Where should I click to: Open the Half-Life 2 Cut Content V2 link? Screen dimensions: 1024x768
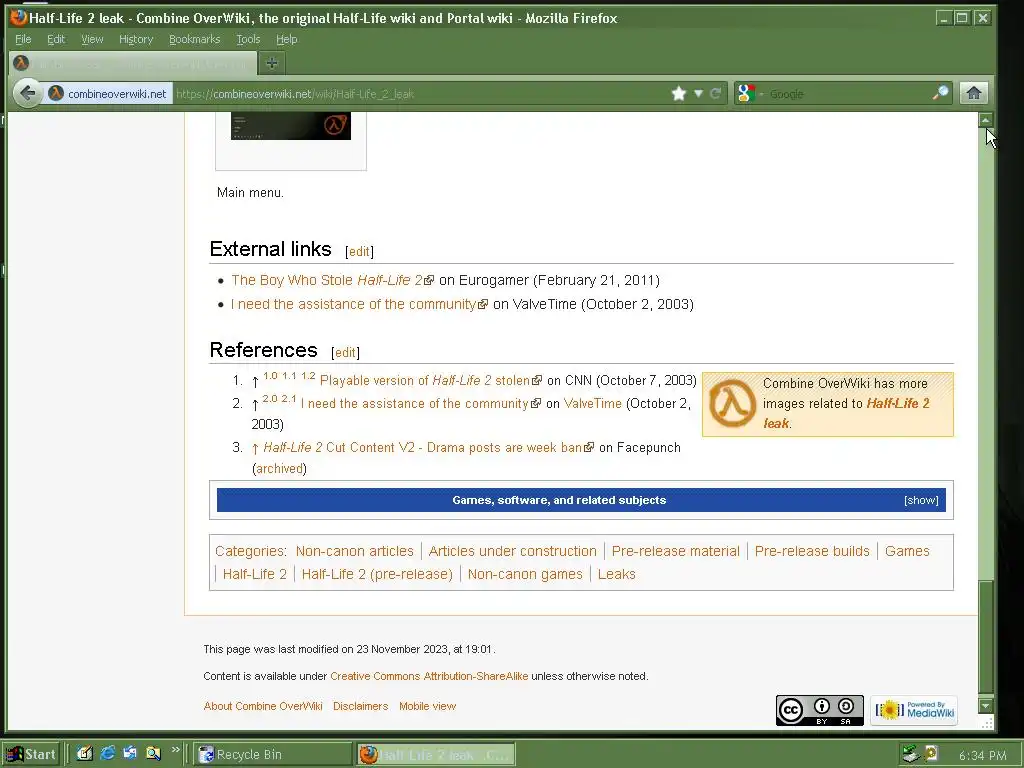(428, 447)
